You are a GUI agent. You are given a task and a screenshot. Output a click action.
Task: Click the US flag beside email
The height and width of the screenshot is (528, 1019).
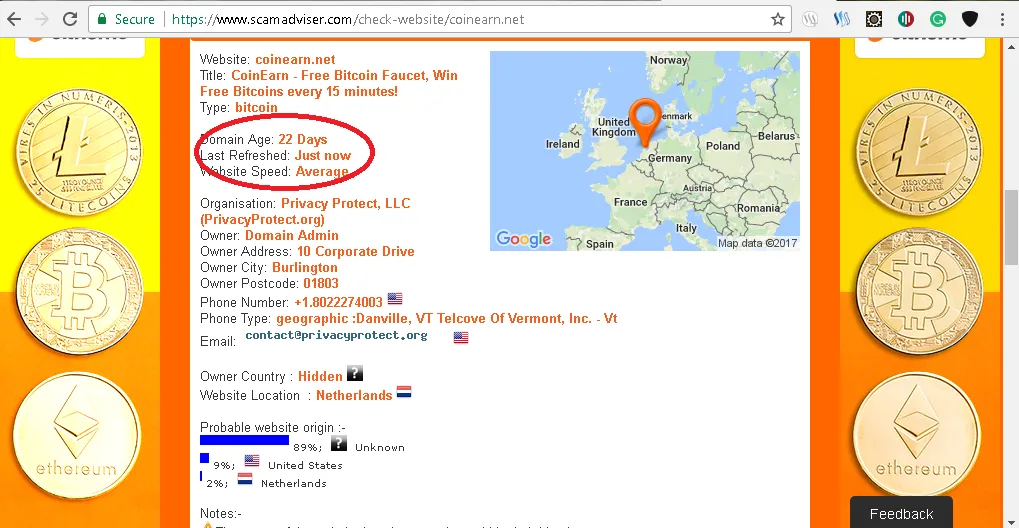pos(461,337)
